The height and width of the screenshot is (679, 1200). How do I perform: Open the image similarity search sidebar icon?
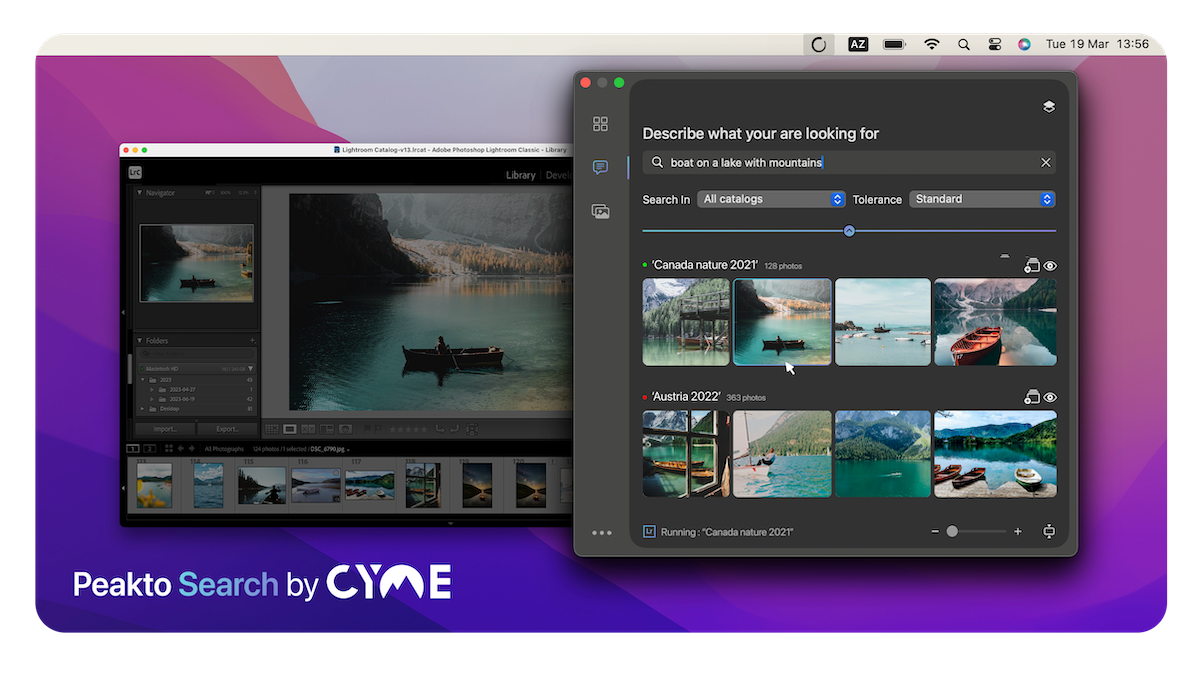(x=600, y=211)
